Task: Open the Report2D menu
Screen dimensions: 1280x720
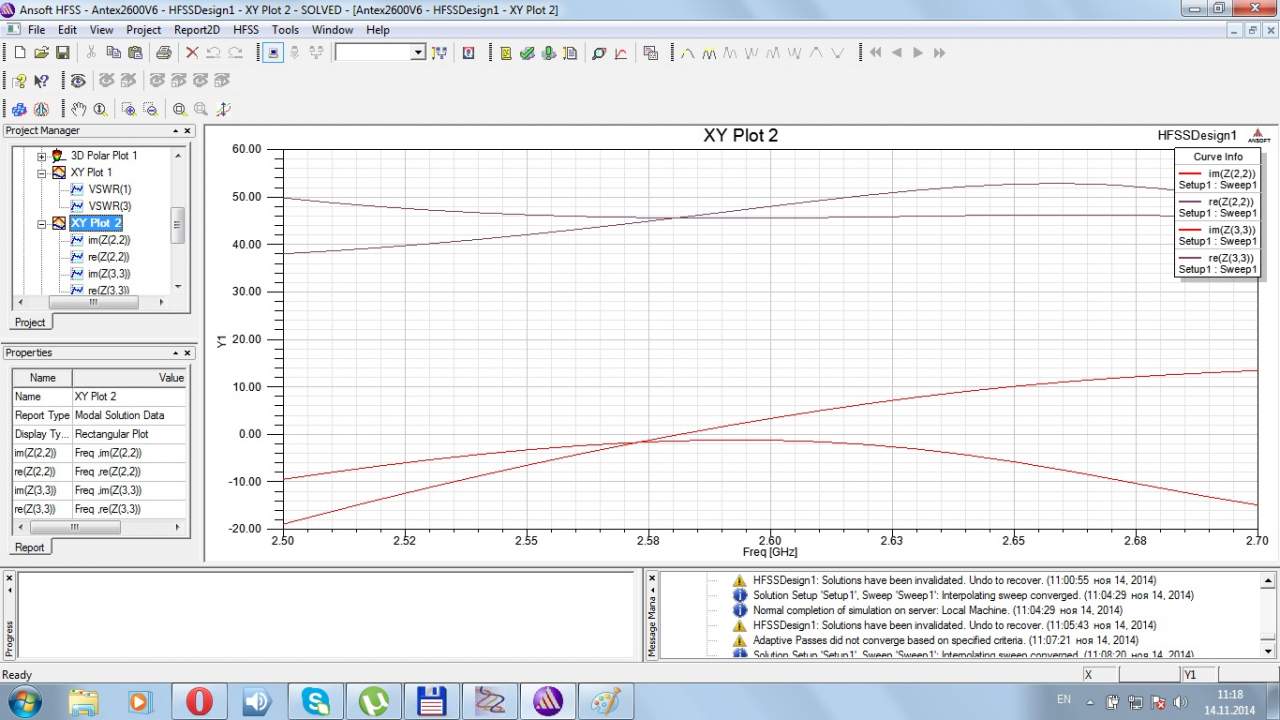Action: pos(197,30)
